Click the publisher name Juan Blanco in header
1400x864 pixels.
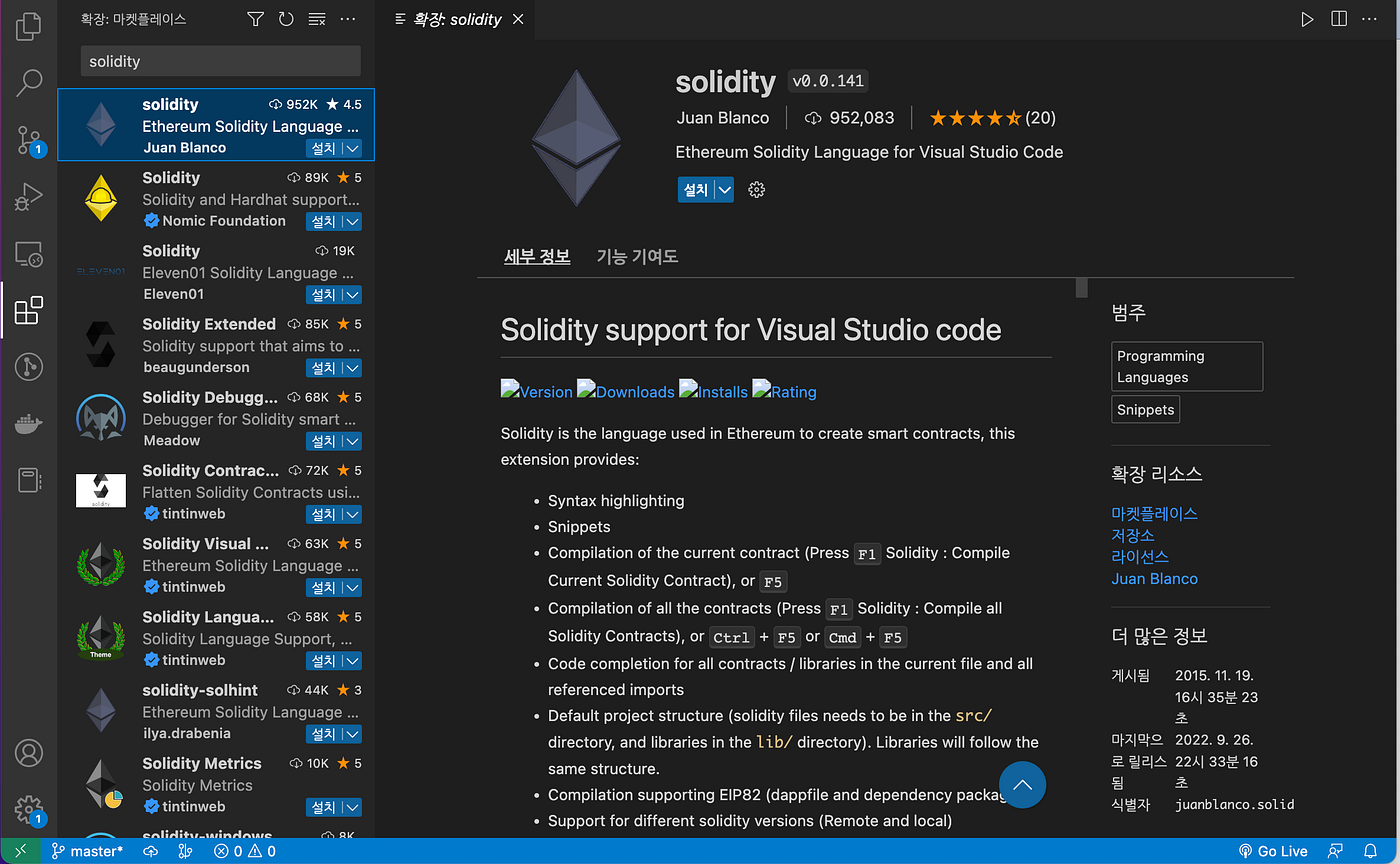(723, 118)
